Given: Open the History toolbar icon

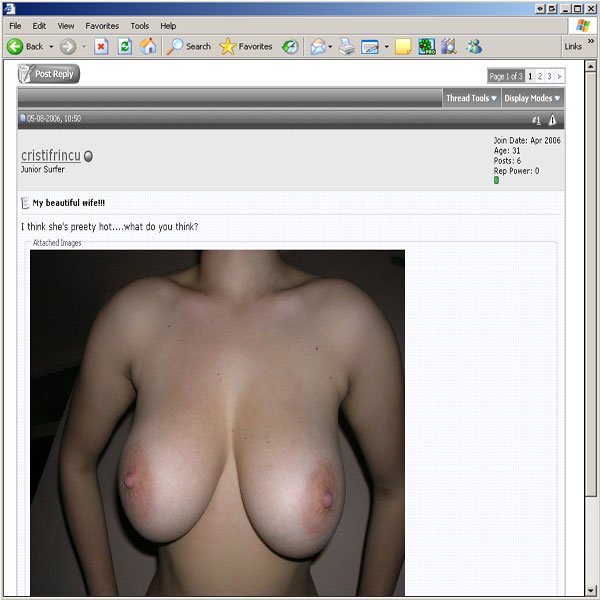Looking at the screenshot, I should 290,46.
